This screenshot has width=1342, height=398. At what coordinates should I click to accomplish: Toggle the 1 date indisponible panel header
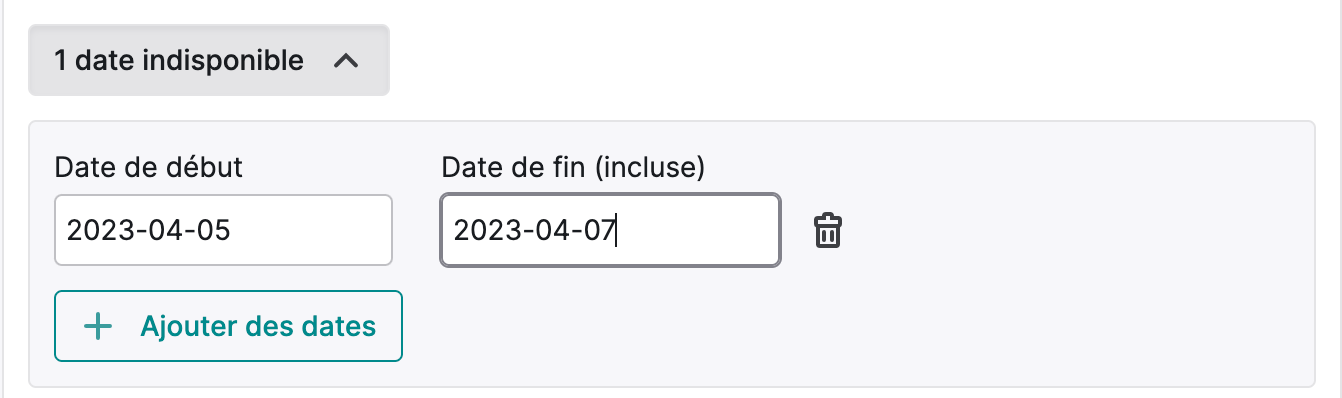209,61
